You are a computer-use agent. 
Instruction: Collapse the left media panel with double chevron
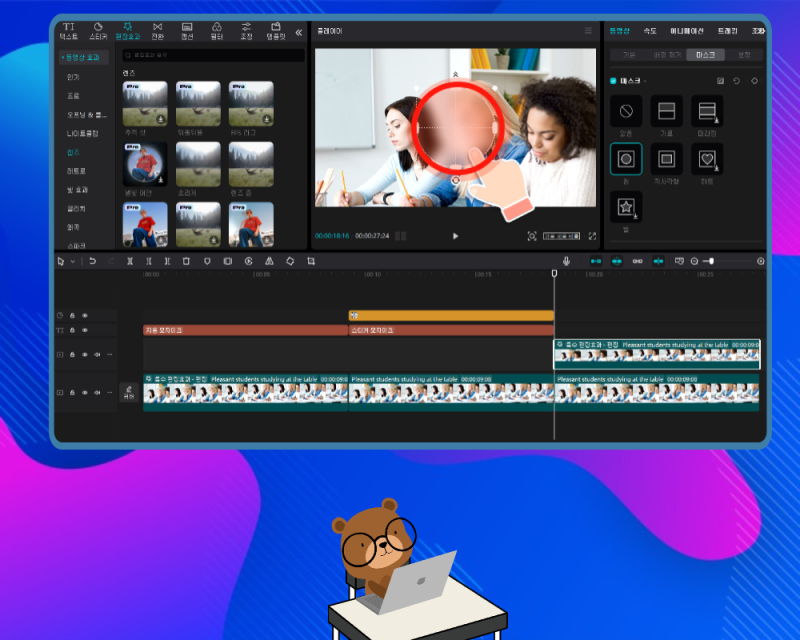click(x=298, y=32)
